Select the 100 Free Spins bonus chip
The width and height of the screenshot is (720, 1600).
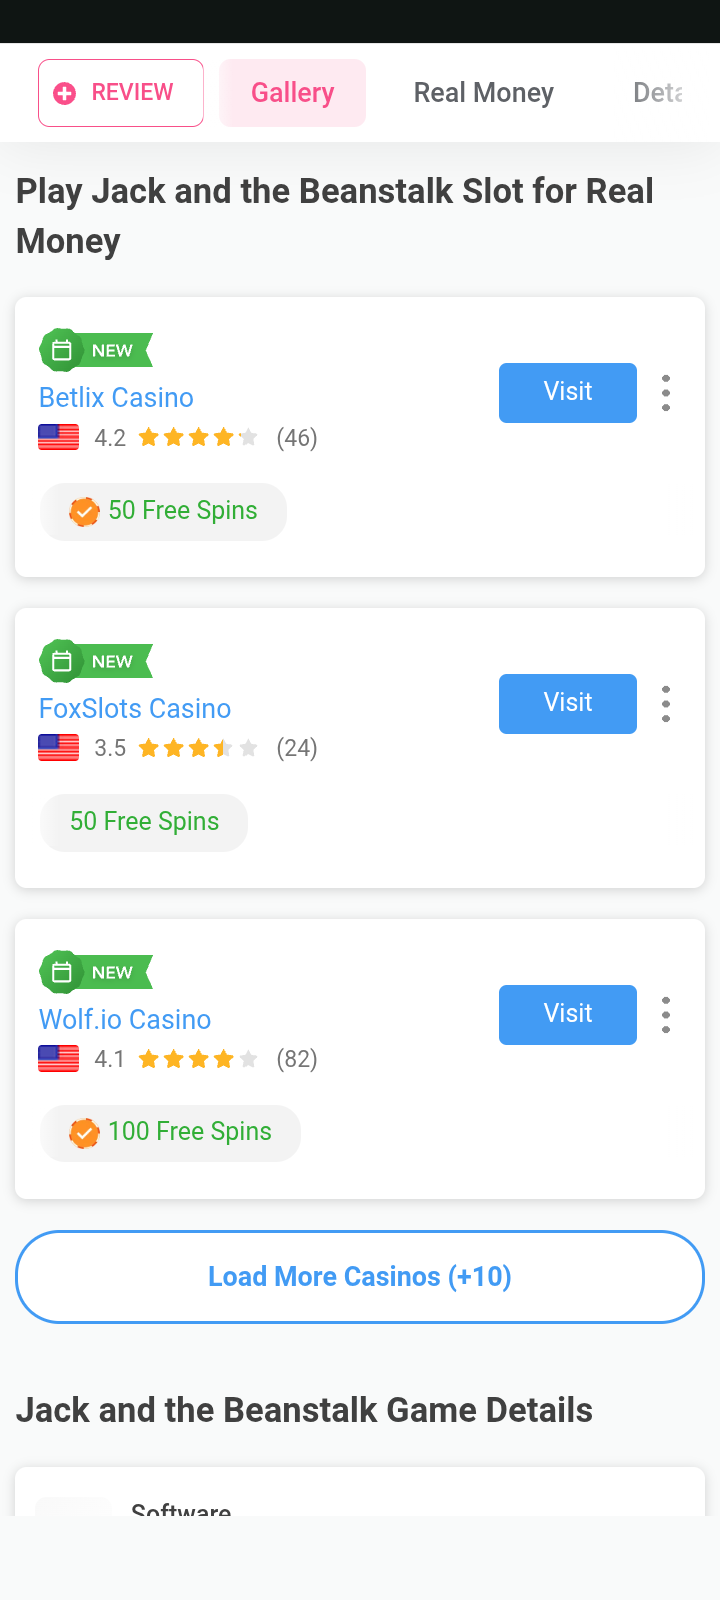(x=171, y=1133)
